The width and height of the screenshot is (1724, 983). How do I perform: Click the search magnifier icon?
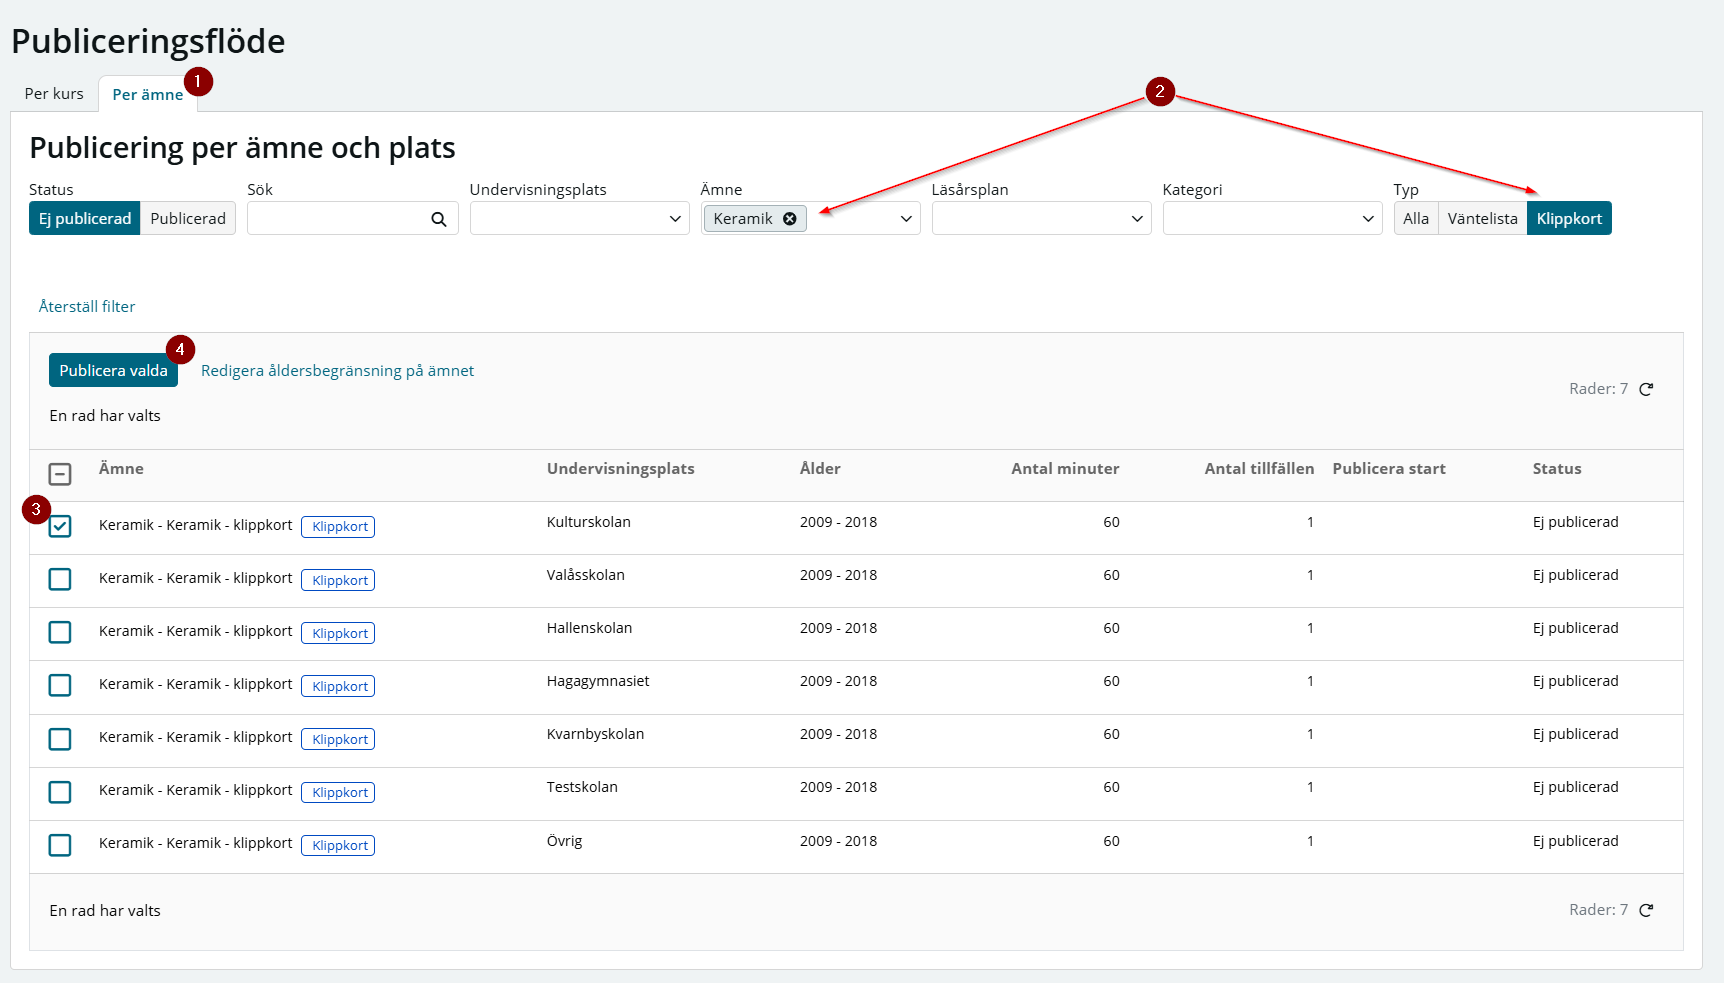click(x=439, y=219)
